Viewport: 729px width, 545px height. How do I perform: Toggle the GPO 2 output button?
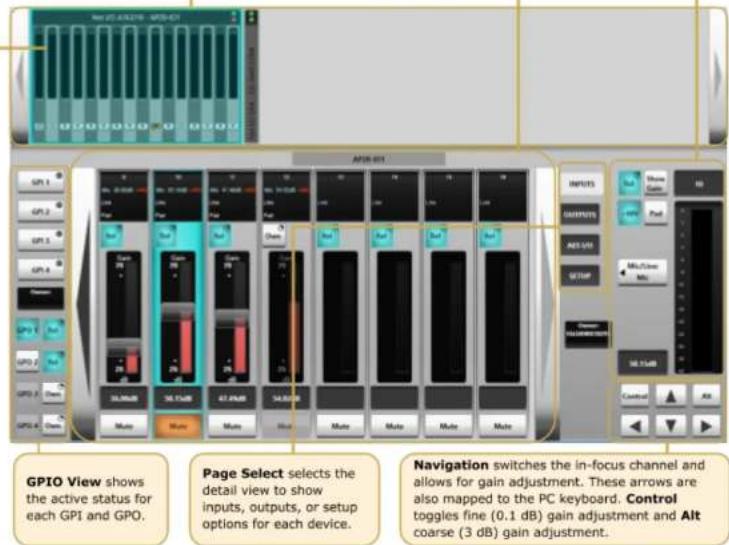point(27,361)
